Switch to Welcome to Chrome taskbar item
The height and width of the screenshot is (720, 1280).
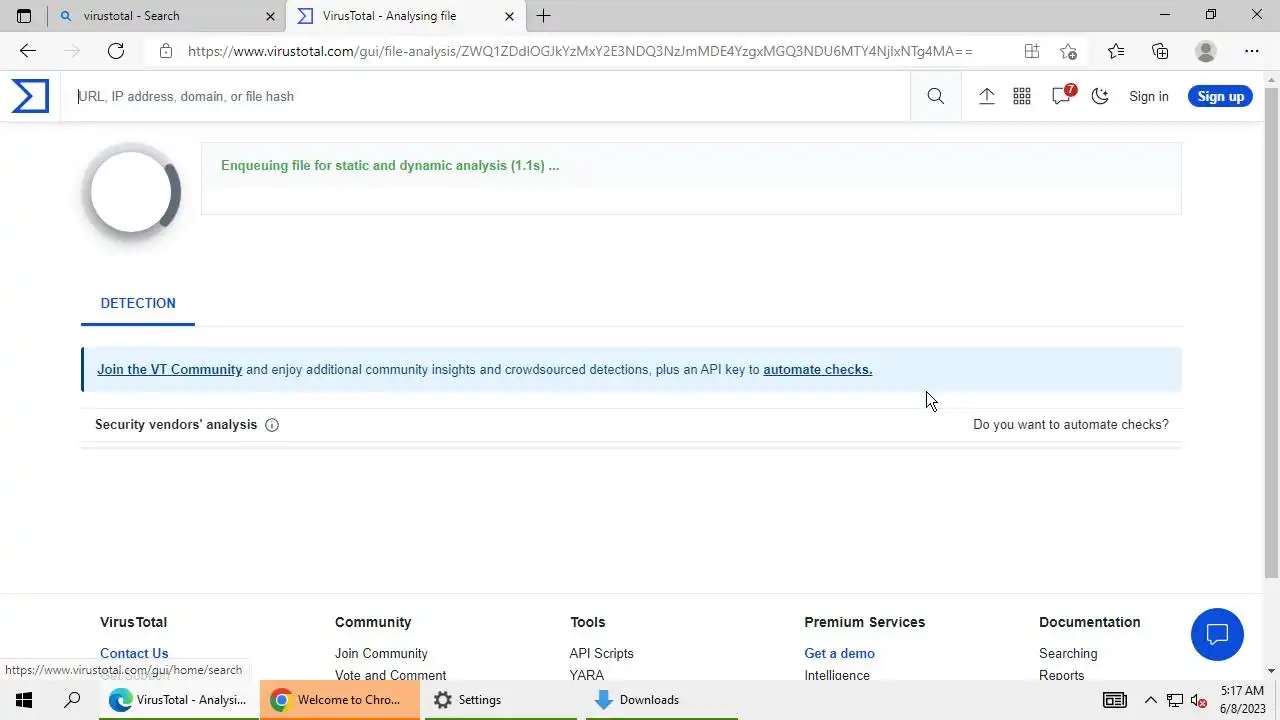[x=338, y=700]
